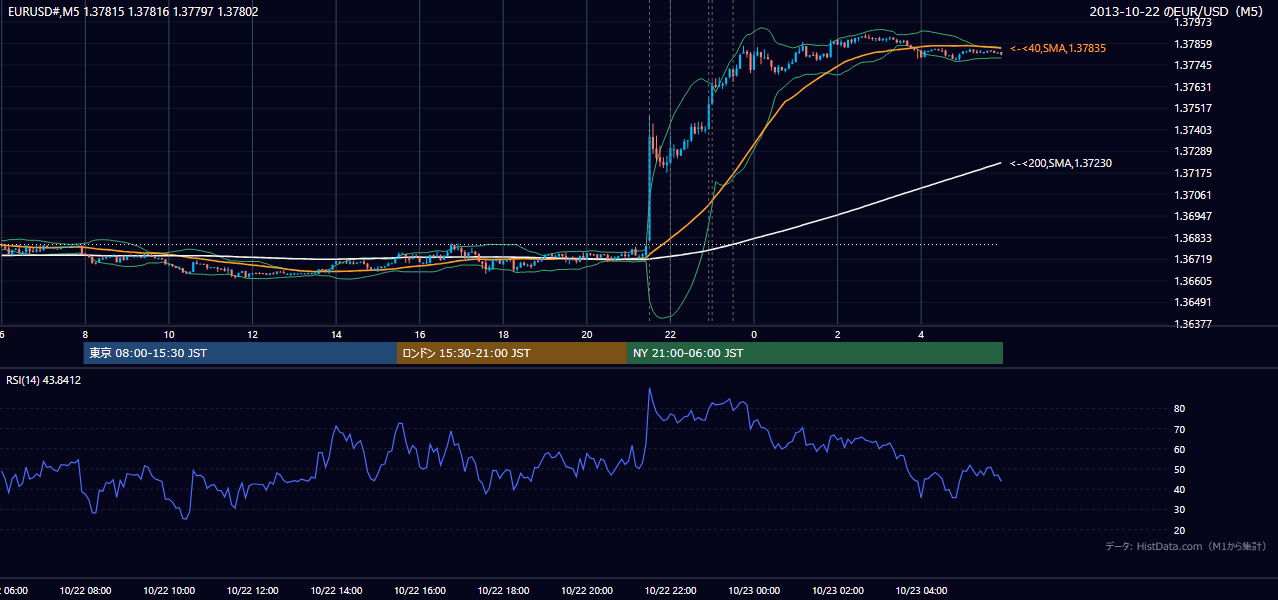1278x600 pixels.
Task: Click RSI scale level 60
Action: [x=1179, y=449]
